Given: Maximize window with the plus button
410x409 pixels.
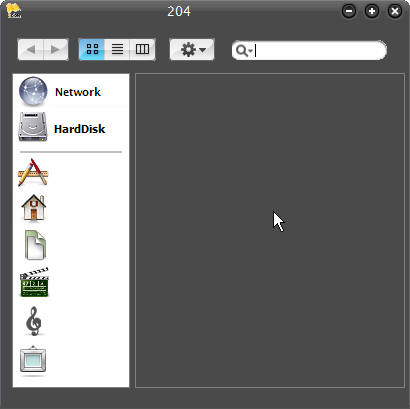Looking at the screenshot, I should pyautogui.click(x=372, y=11).
